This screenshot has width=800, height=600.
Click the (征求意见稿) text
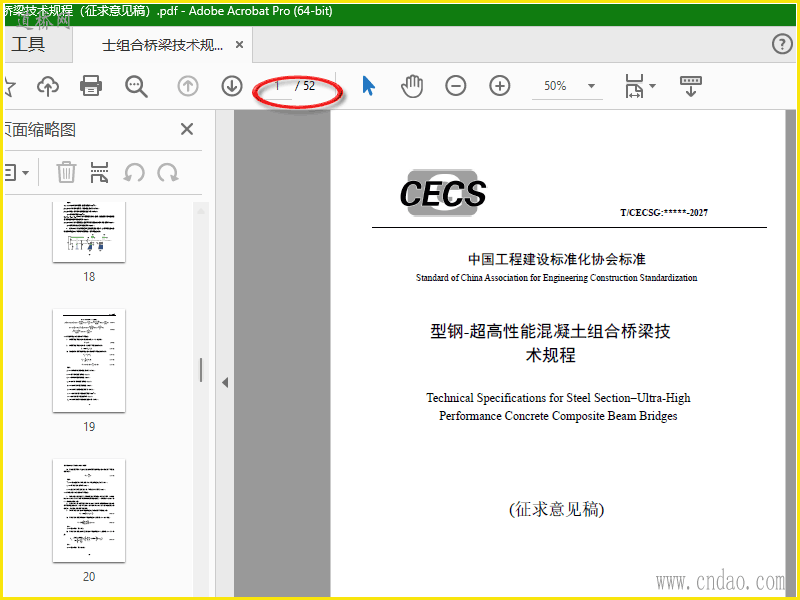tap(556, 509)
